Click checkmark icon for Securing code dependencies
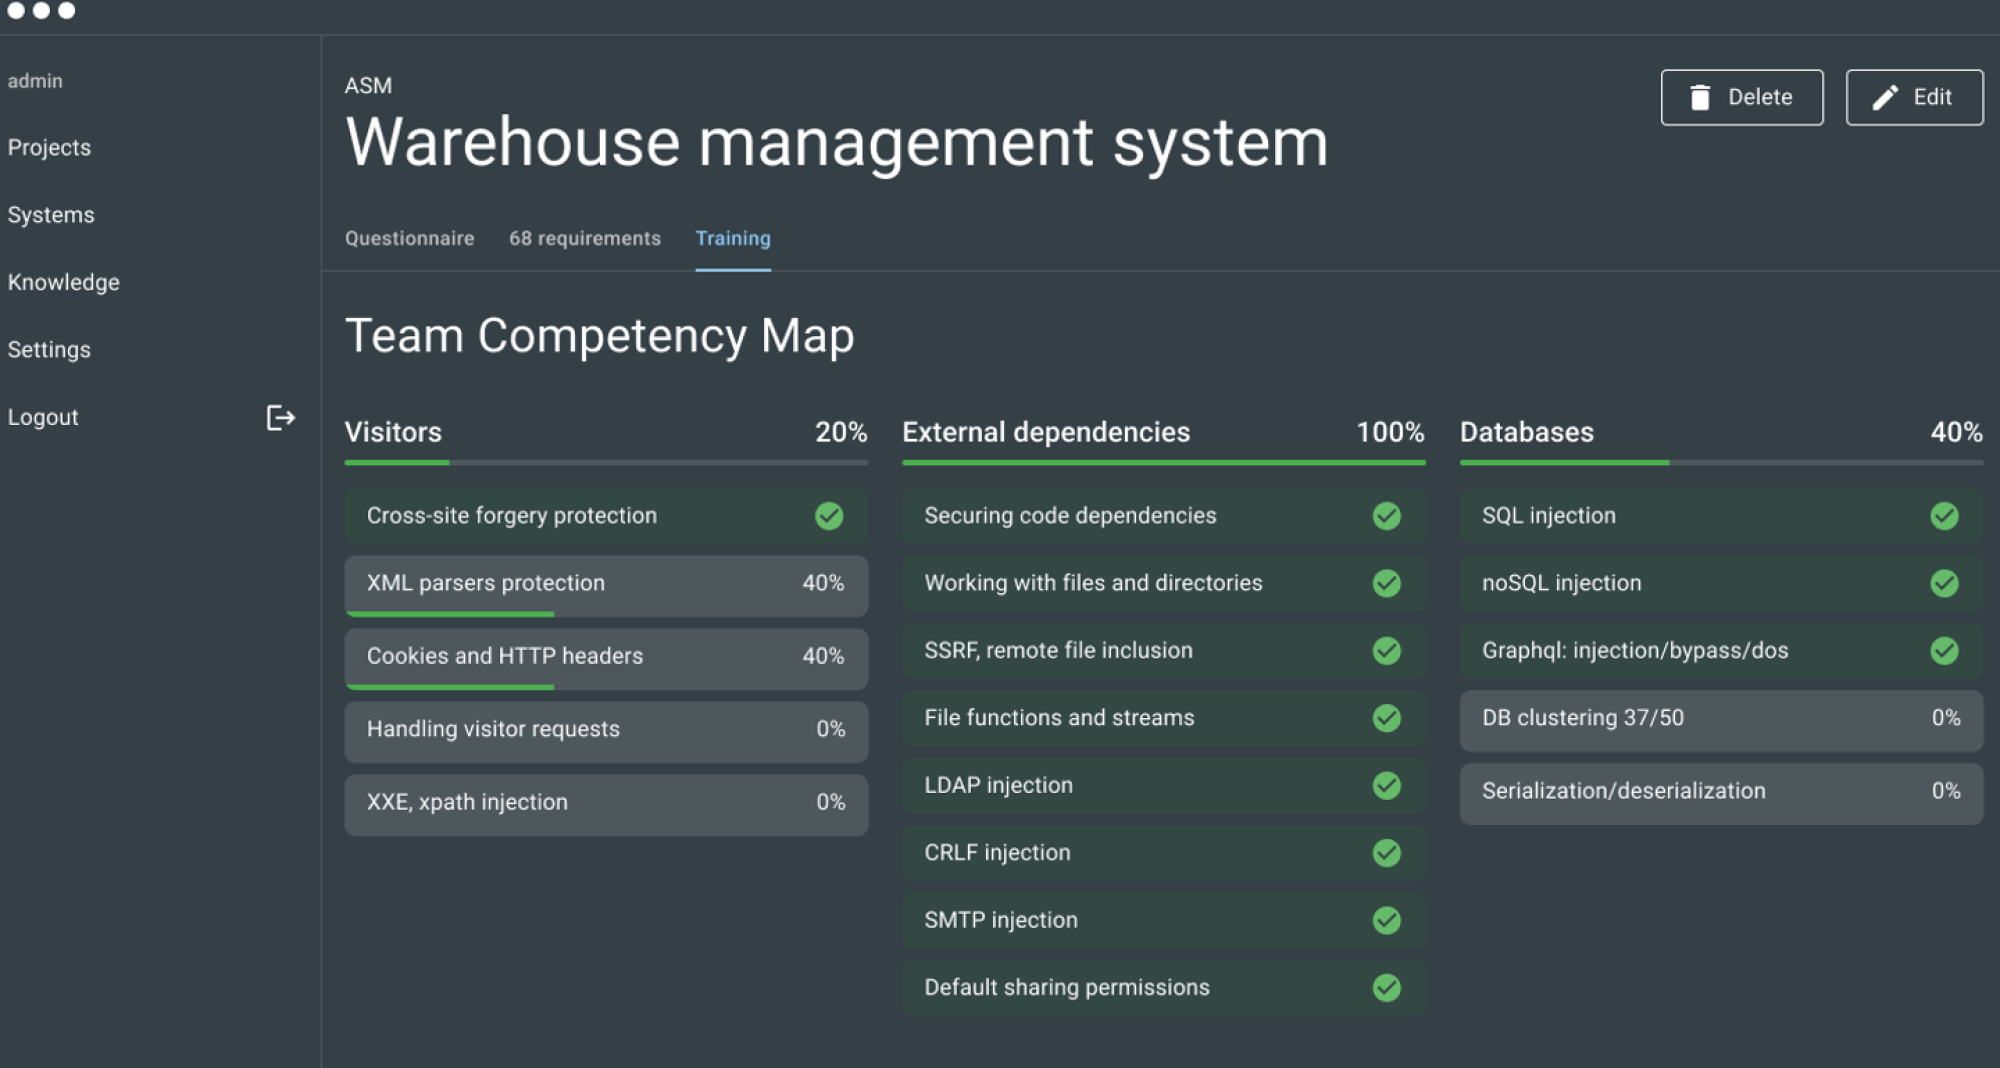This screenshot has width=2000, height=1068. (1386, 516)
